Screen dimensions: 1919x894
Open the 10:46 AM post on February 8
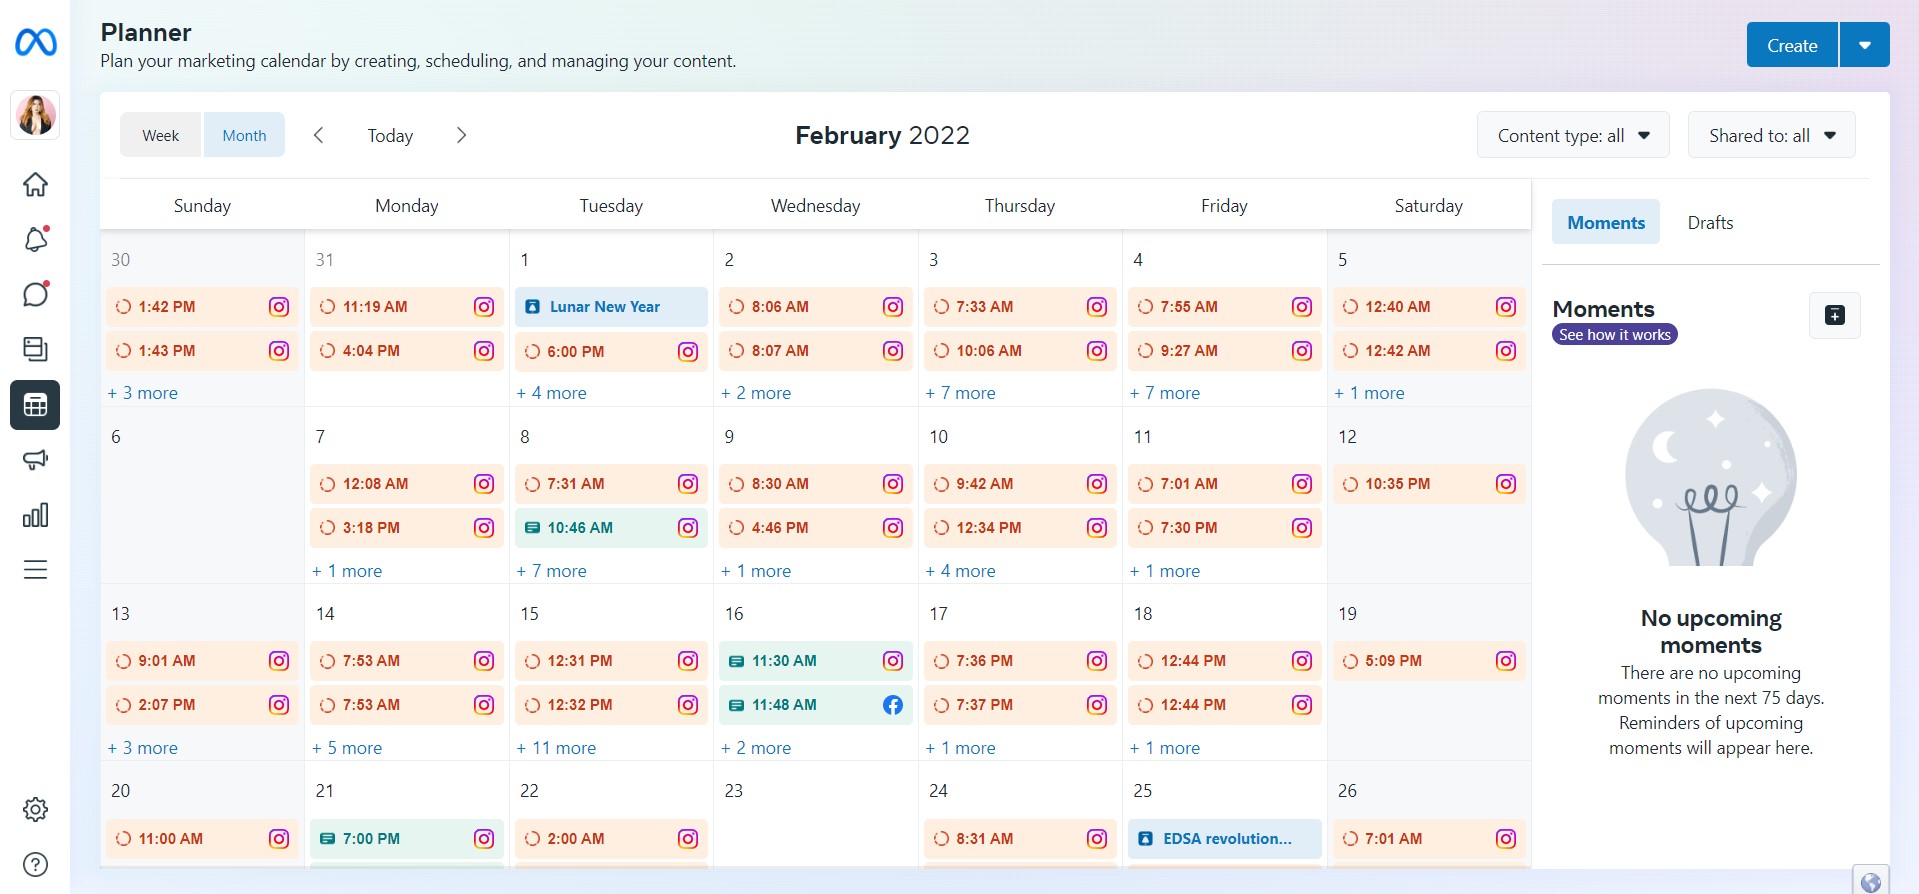611,528
